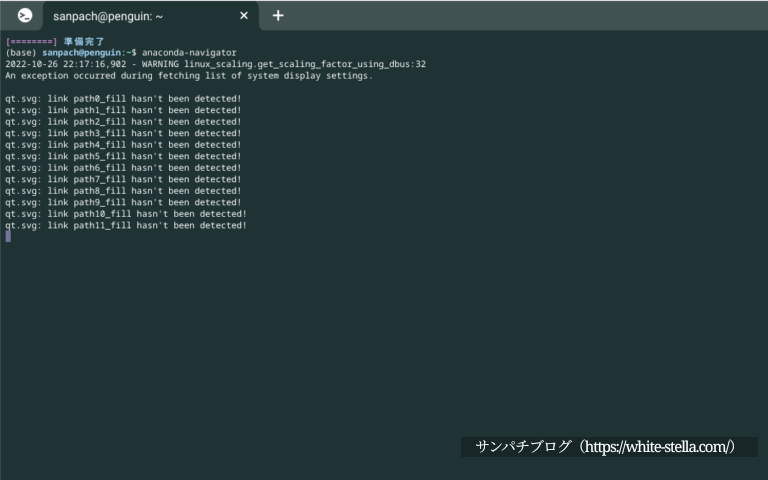768x480 pixels.
Task: Click the path8_fill not detected line
Action: tap(123, 191)
